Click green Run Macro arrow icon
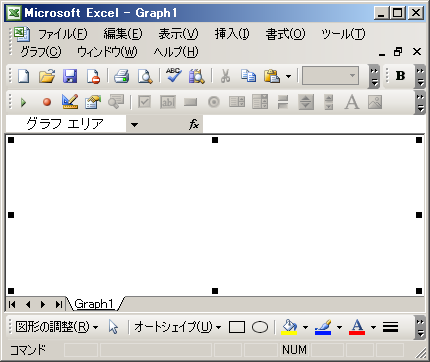Viewport: 430px width, 362px height. coord(23,102)
